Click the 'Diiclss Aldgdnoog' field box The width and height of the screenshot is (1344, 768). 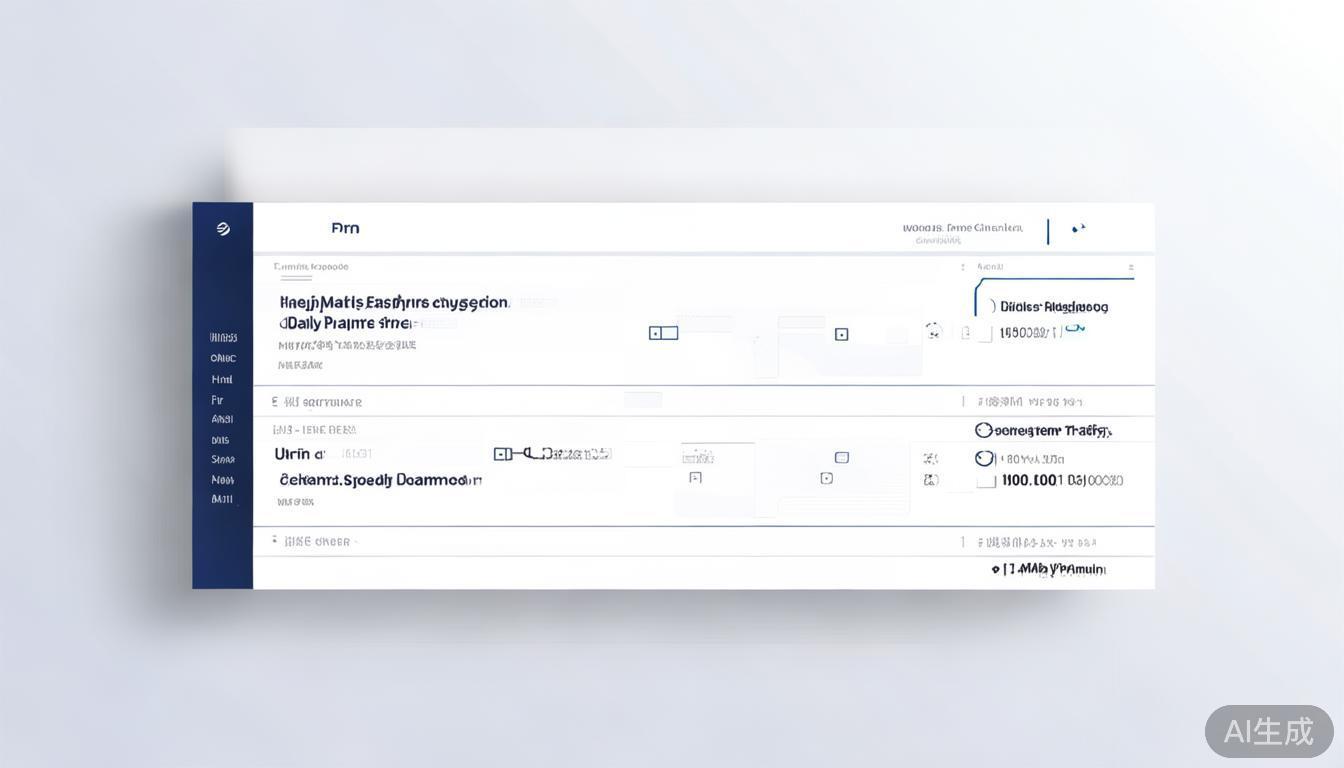point(1053,307)
